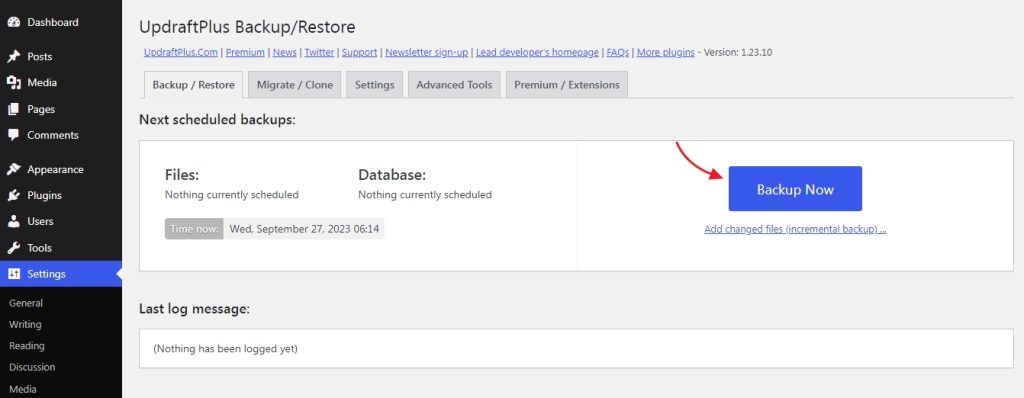Open Reading settings submenu

pyautogui.click(x=27, y=346)
